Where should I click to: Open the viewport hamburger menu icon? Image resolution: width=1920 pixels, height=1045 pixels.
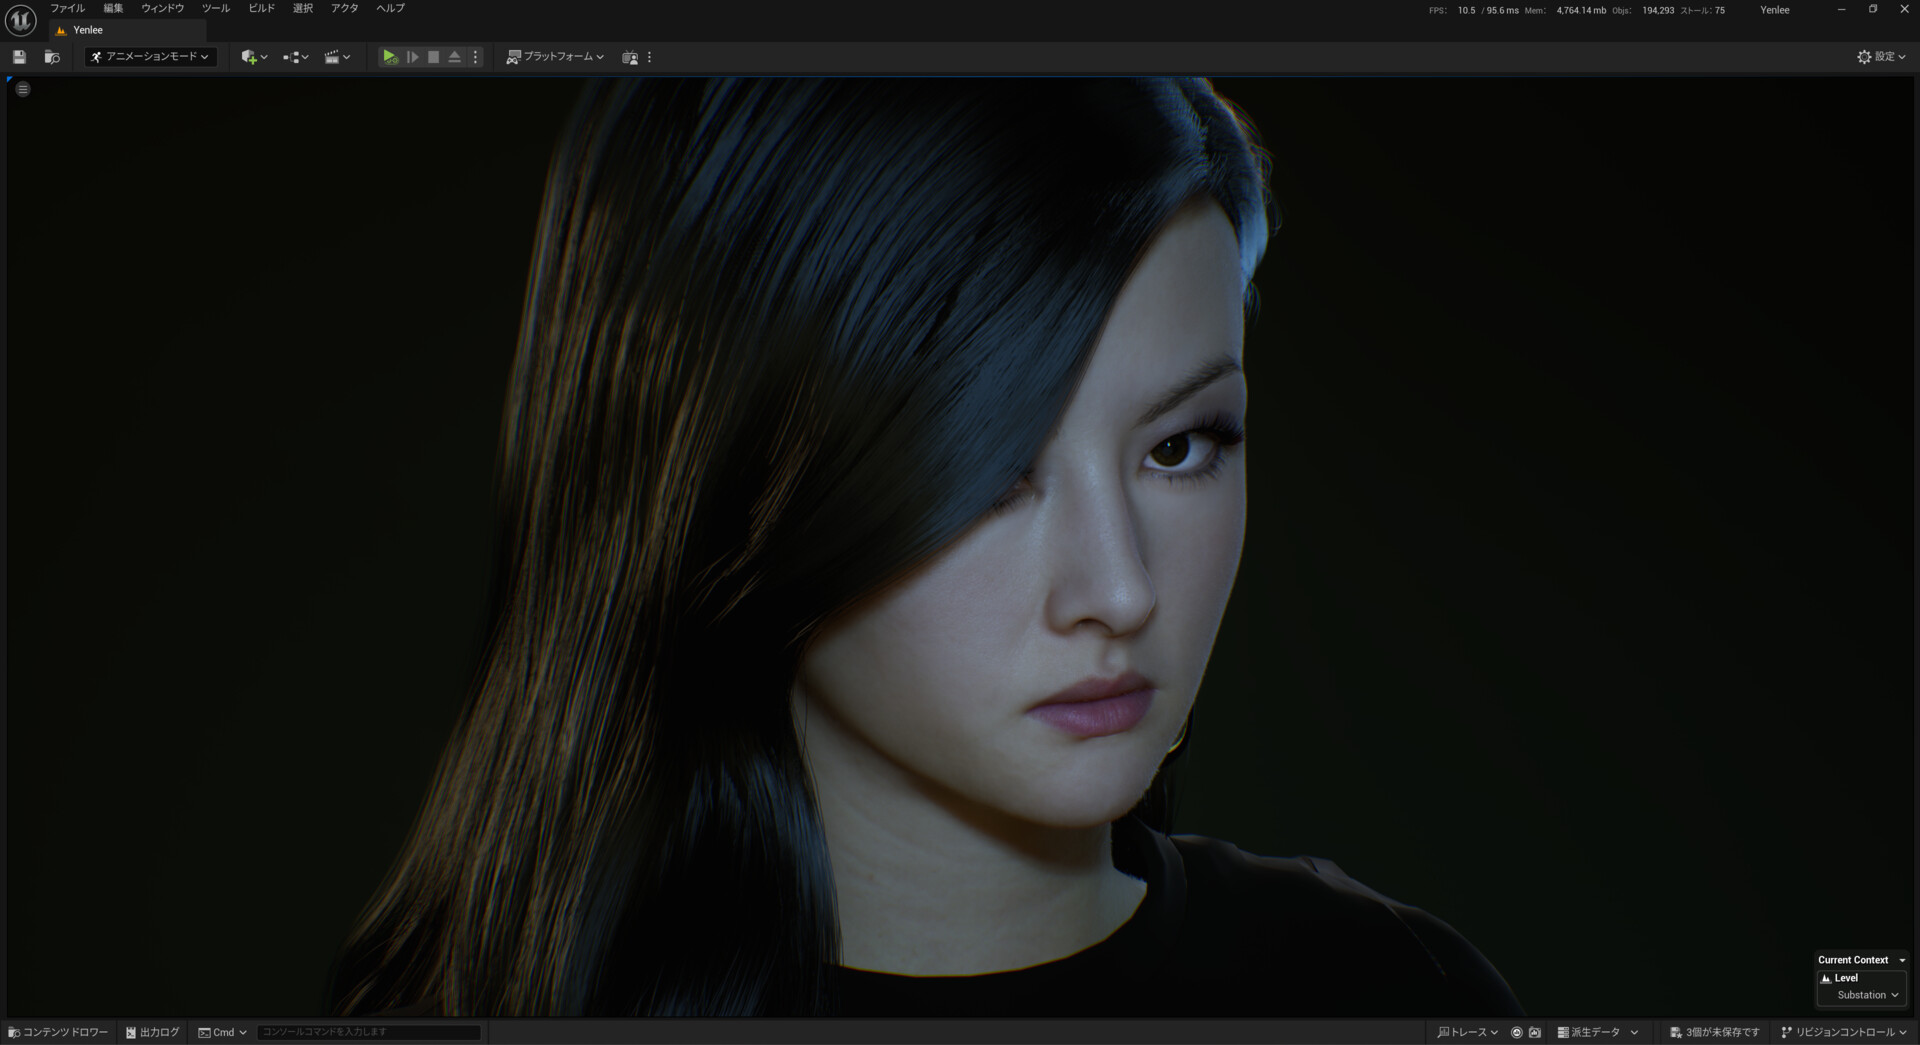22,89
